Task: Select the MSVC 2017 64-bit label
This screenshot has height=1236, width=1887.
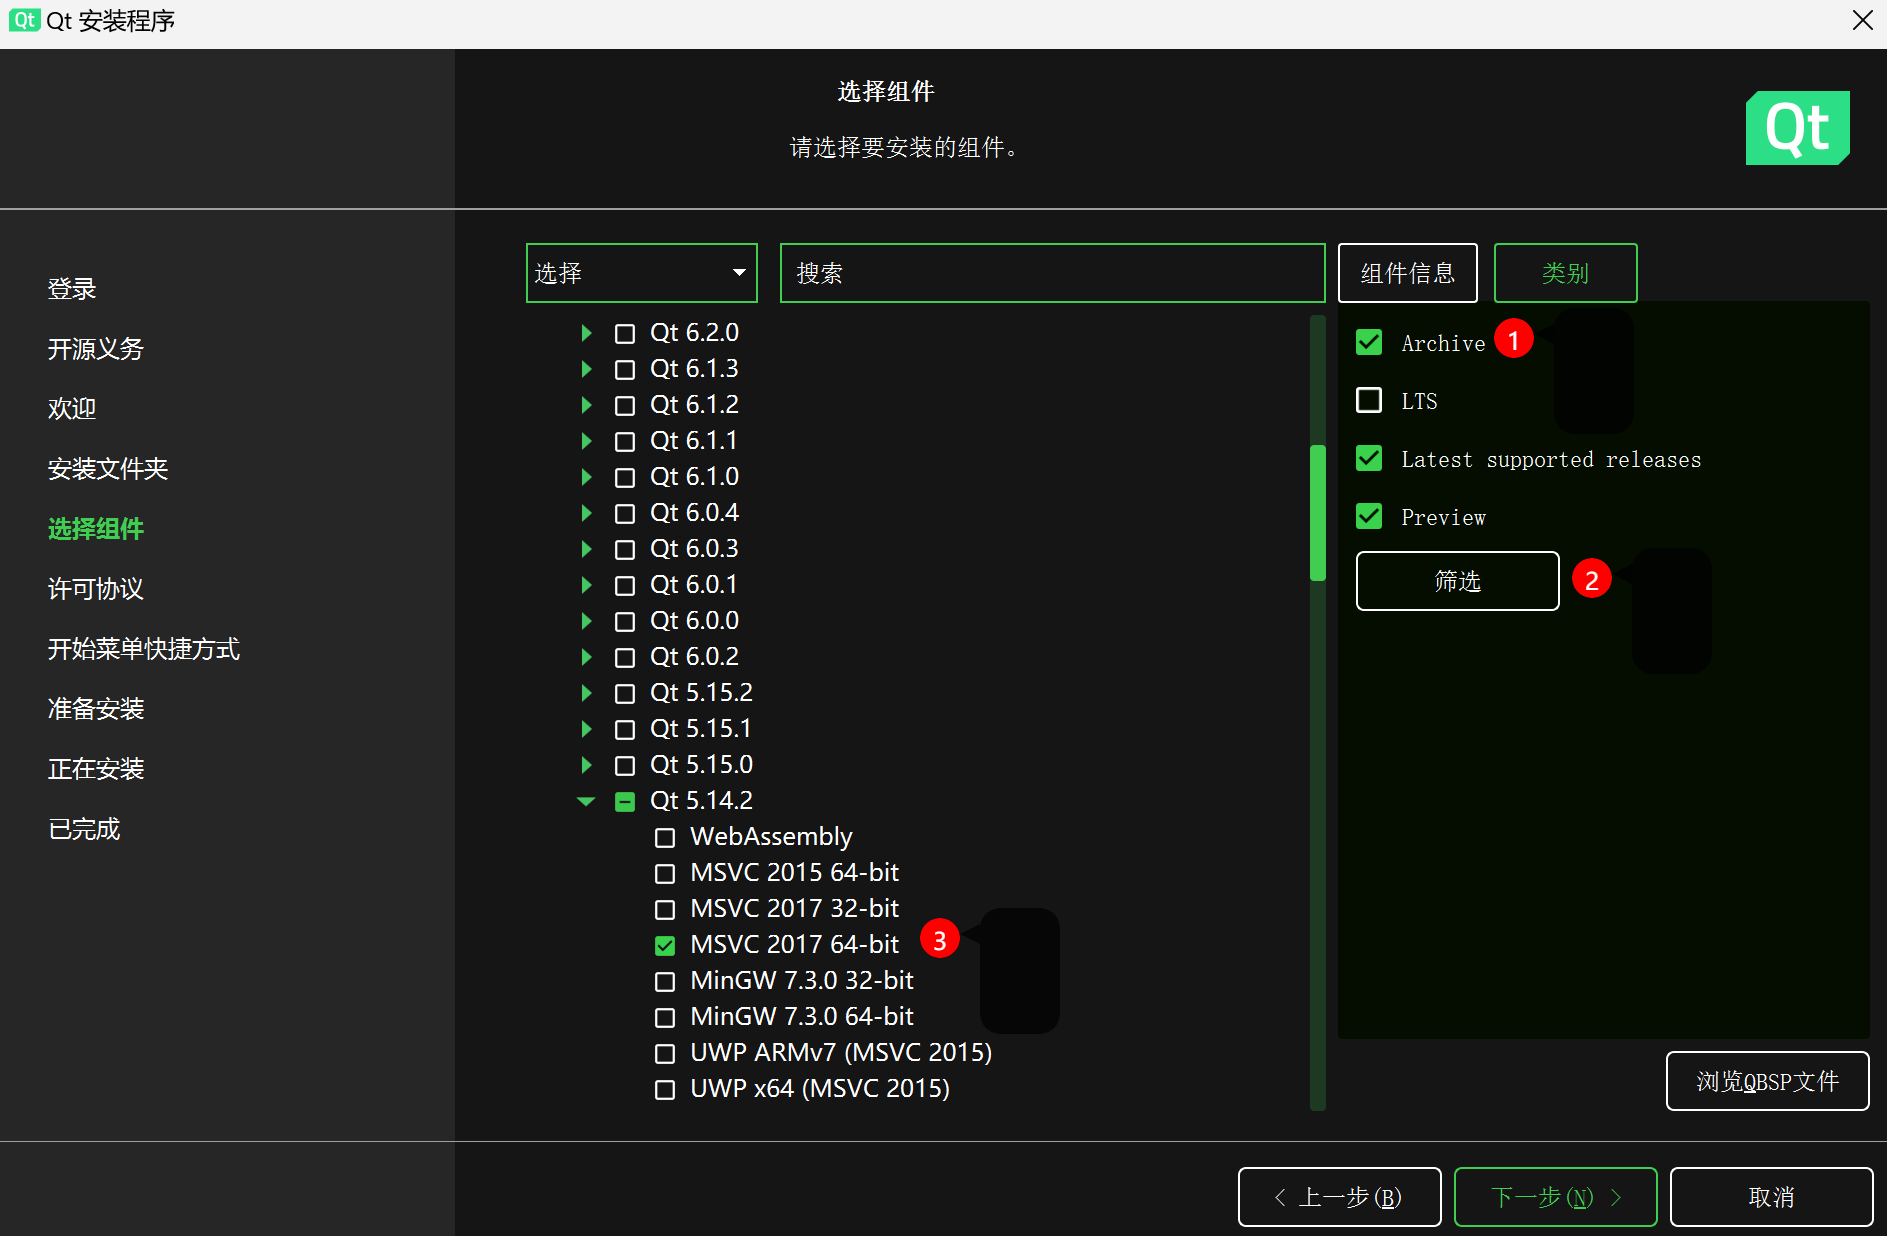Action: [x=794, y=945]
